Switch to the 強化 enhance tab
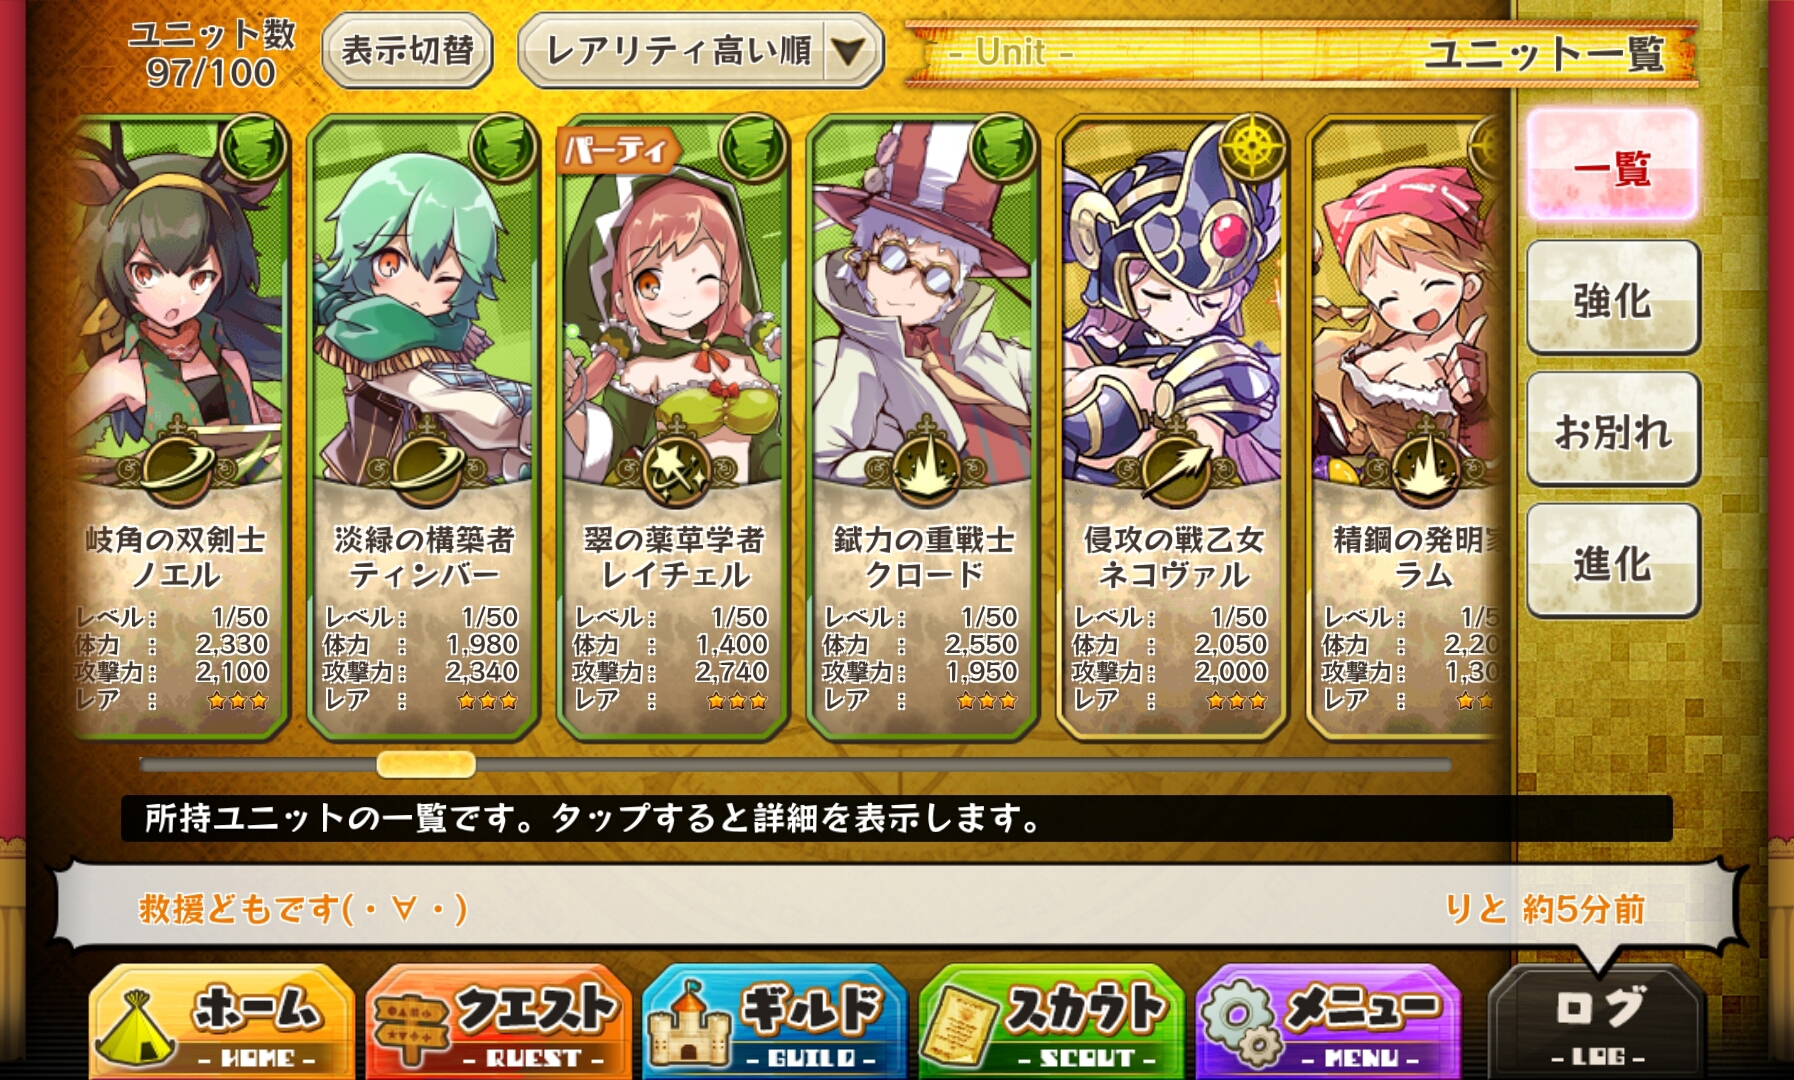Screen dimensions: 1794x1080 pos(1612,298)
